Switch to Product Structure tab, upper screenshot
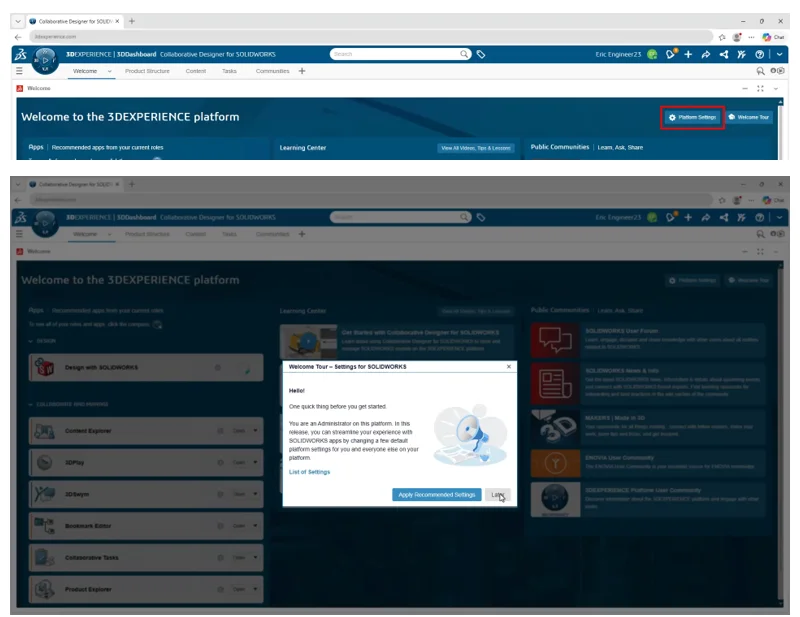 [x=147, y=71]
